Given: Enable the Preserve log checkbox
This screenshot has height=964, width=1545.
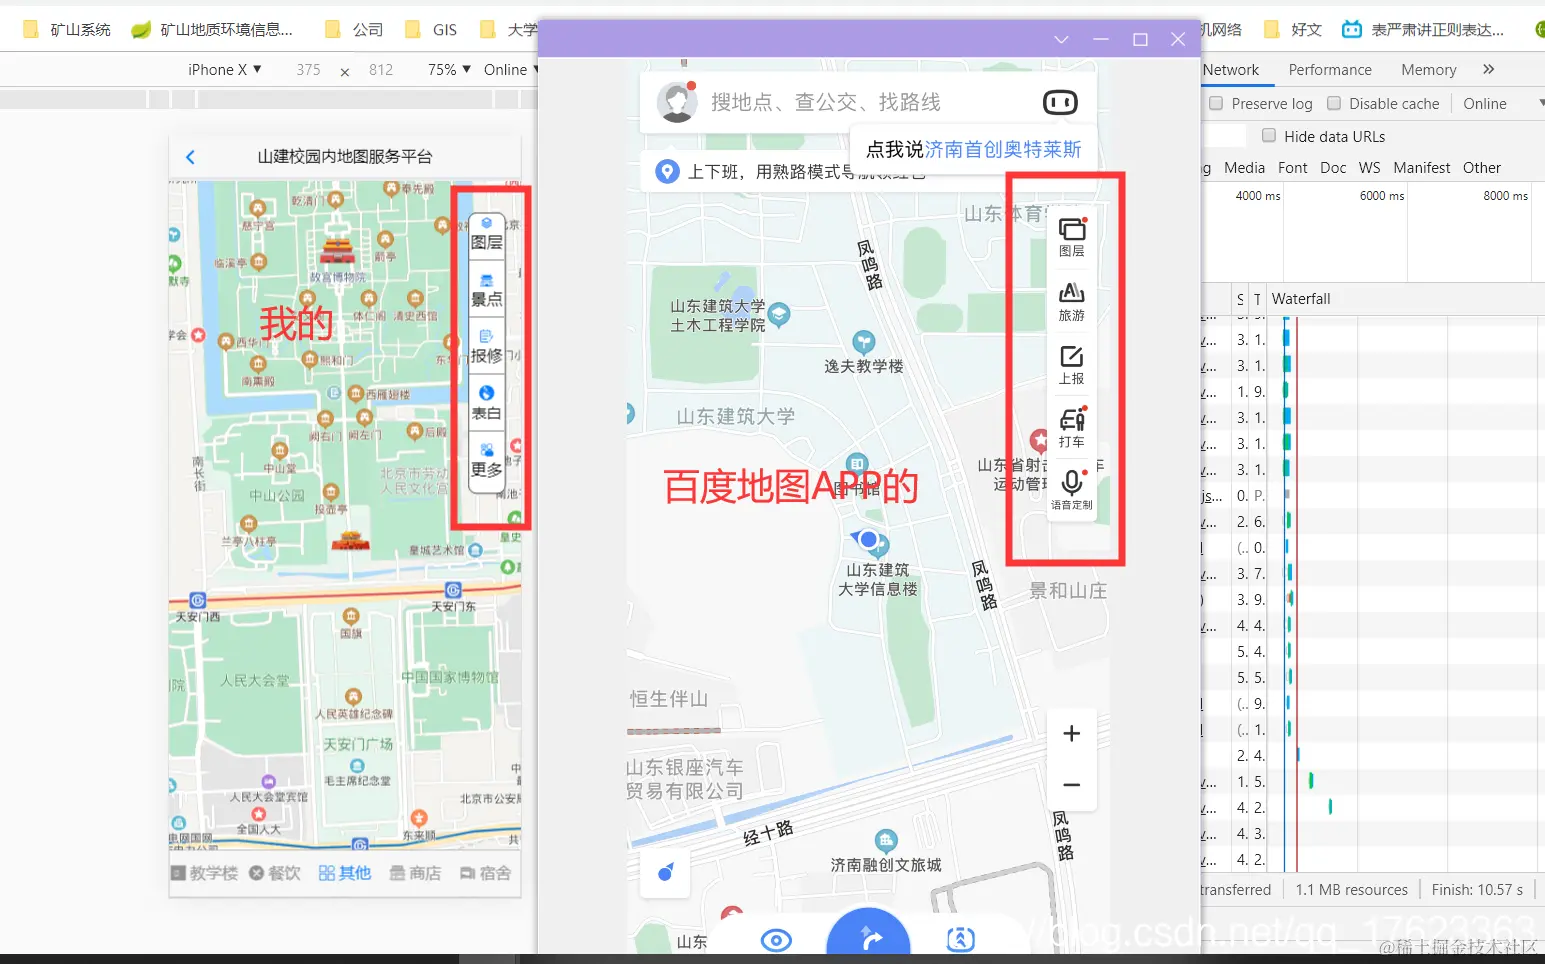Looking at the screenshot, I should tap(1216, 103).
